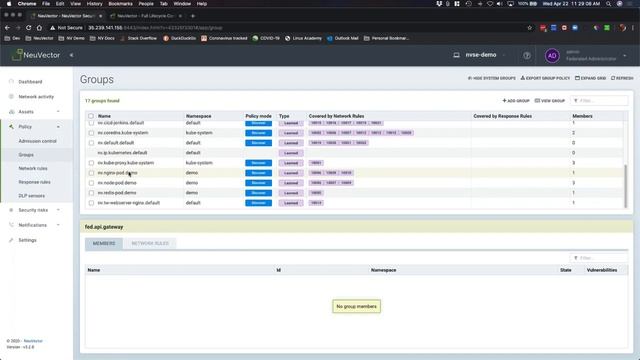The image size is (640, 360).
Task: Check the nv.redis-pod.demo row checkbox
Action: pos(91,193)
